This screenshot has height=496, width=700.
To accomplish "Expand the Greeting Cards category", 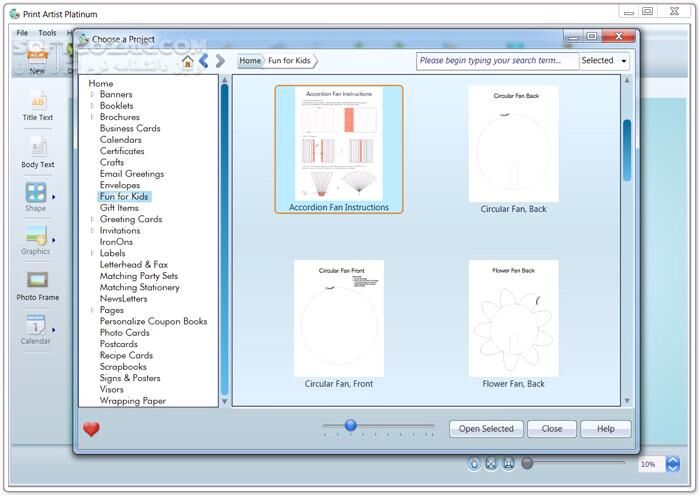I will click(93, 219).
